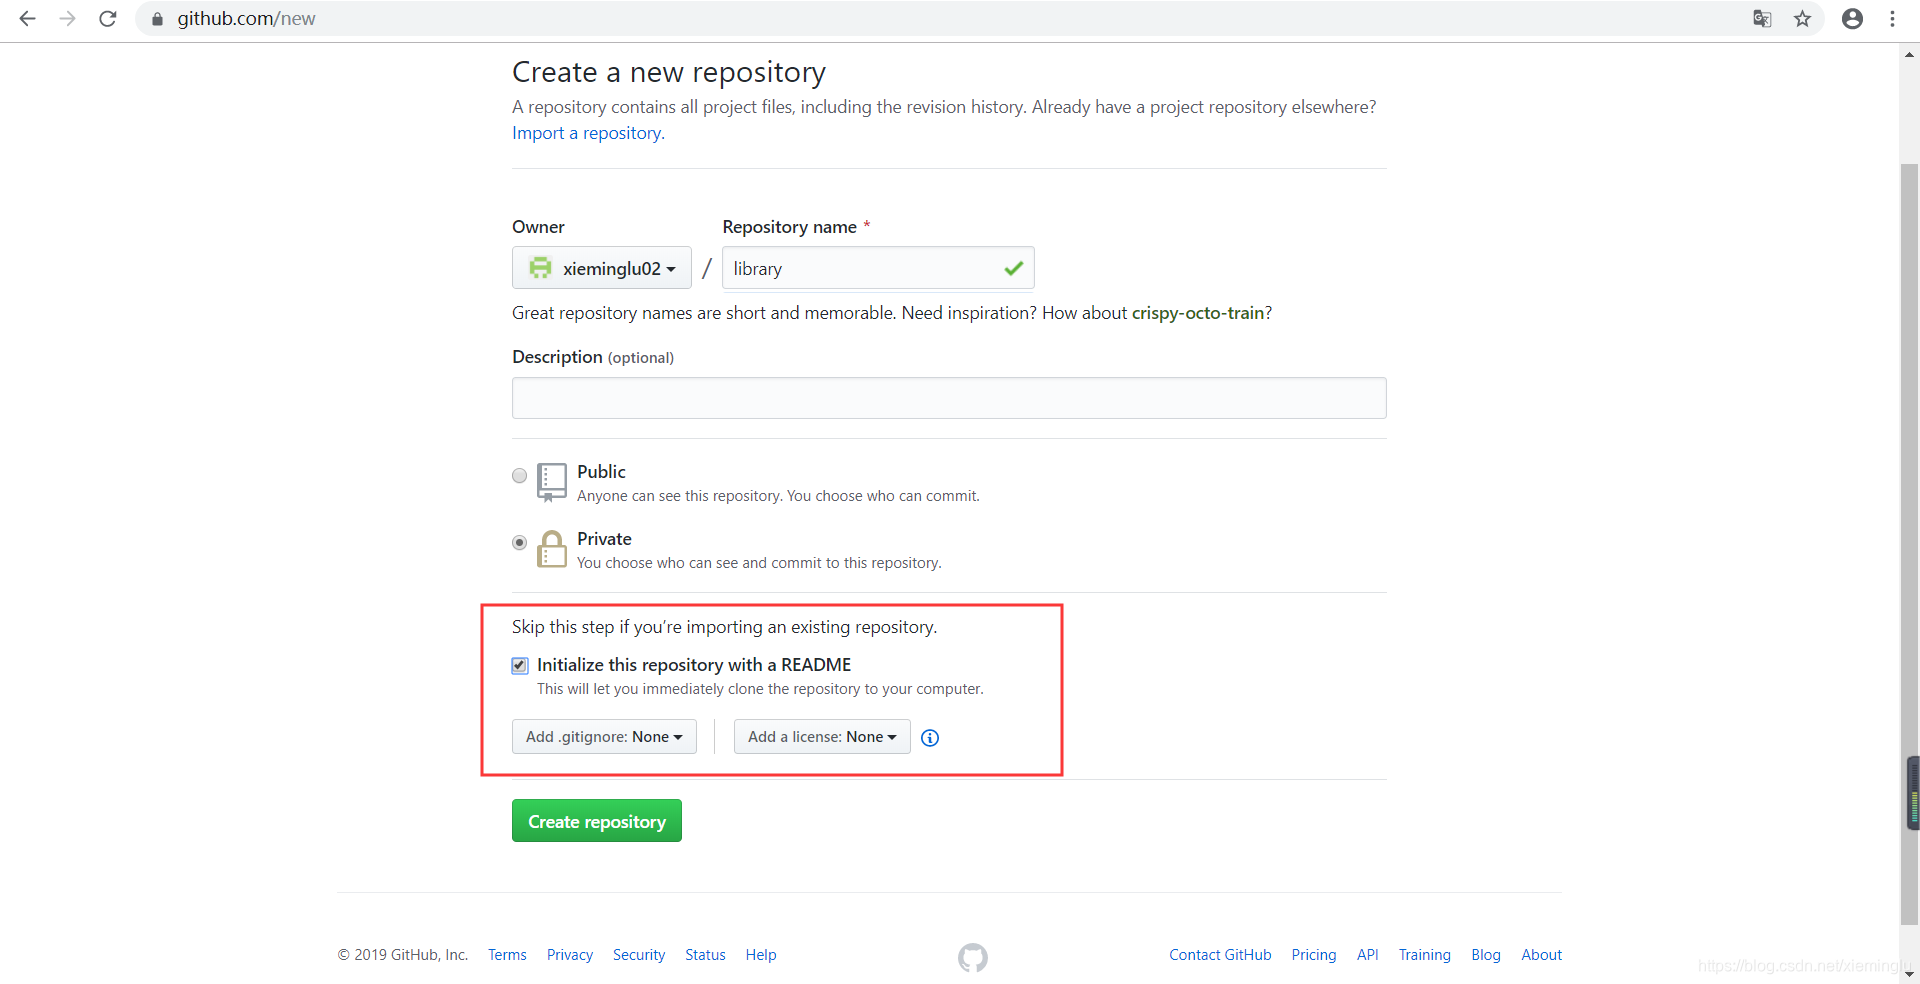Screen dimensions: 1920x984
Task: Click the Import a repository link
Action: [x=587, y=133]
